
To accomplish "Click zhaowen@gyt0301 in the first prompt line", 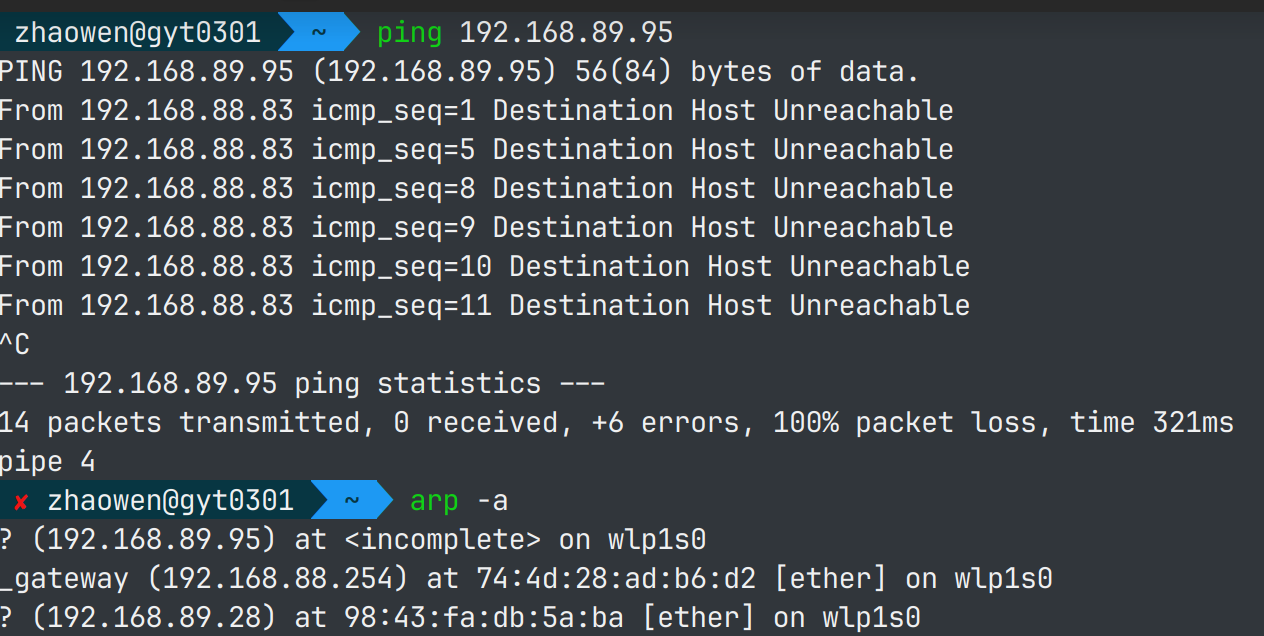I will (137, 33).
